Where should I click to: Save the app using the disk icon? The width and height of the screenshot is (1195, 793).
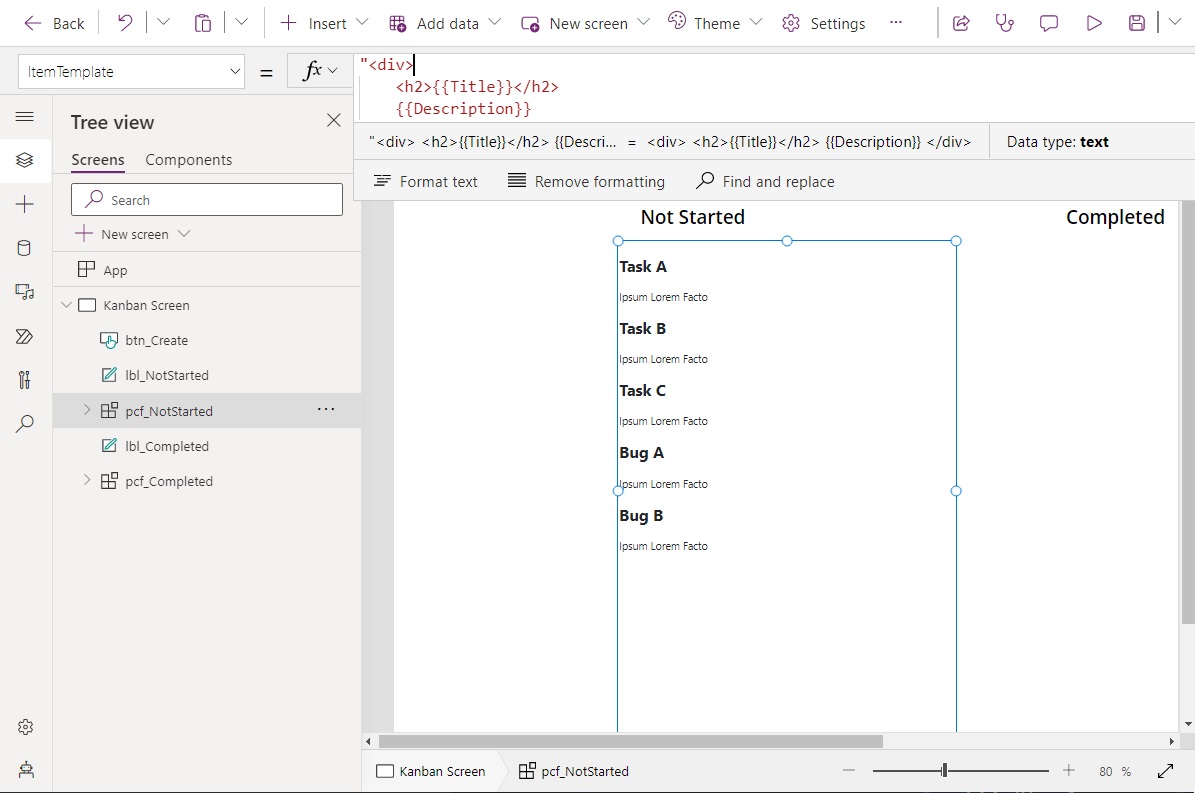(x=1136, y=22)
